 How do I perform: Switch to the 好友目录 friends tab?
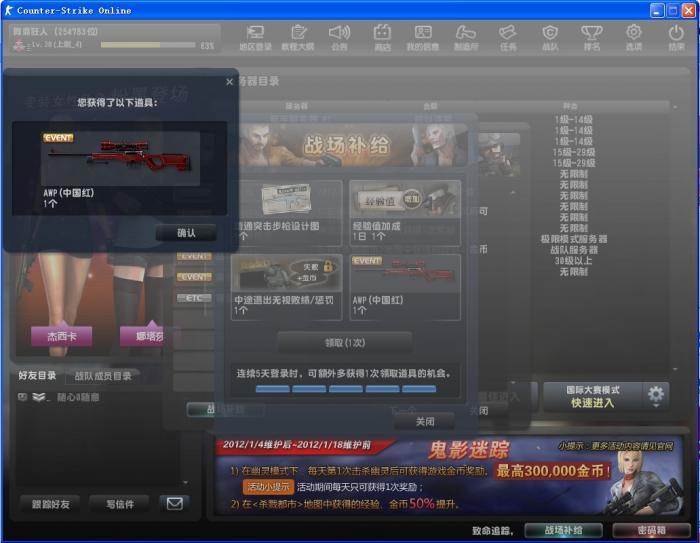click(x=37, y=376)
